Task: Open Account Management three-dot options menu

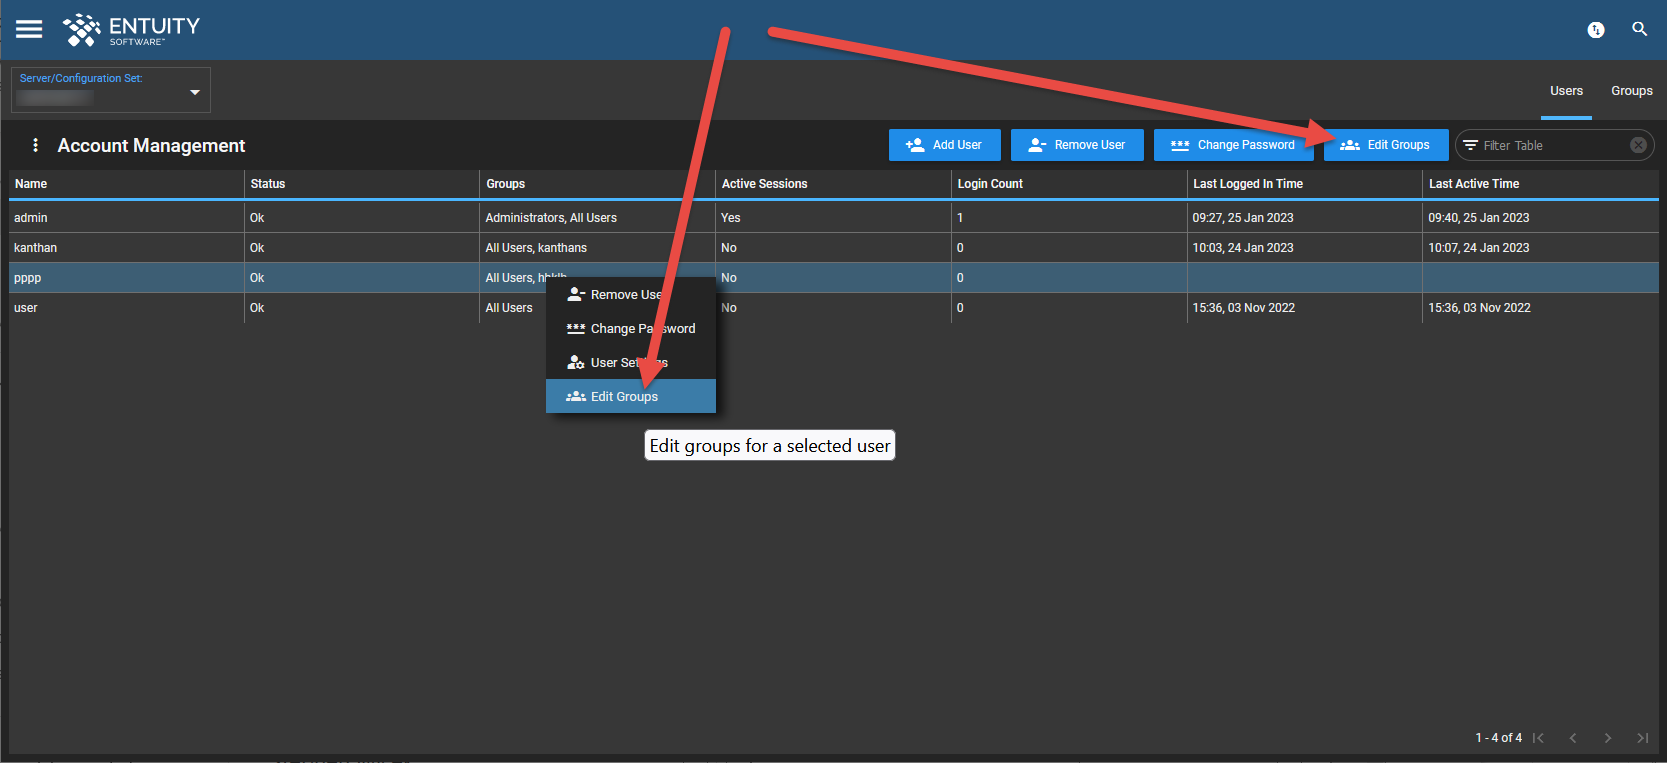Action: pos(36,145)
